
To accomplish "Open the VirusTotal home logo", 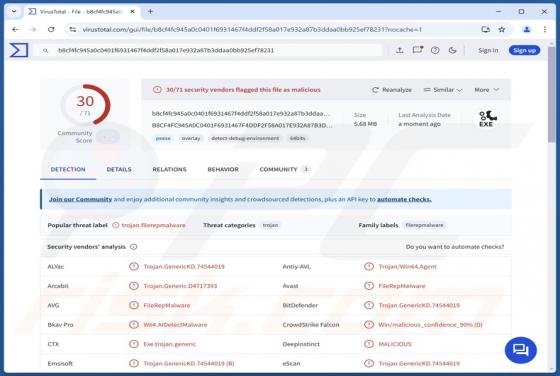I will pos(19,50).
